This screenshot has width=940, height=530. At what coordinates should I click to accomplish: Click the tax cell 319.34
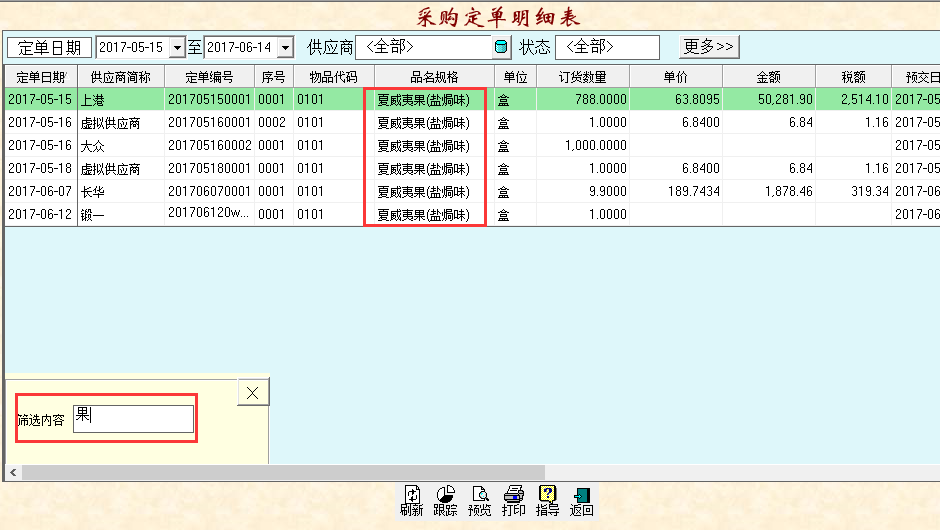point(852,191)
